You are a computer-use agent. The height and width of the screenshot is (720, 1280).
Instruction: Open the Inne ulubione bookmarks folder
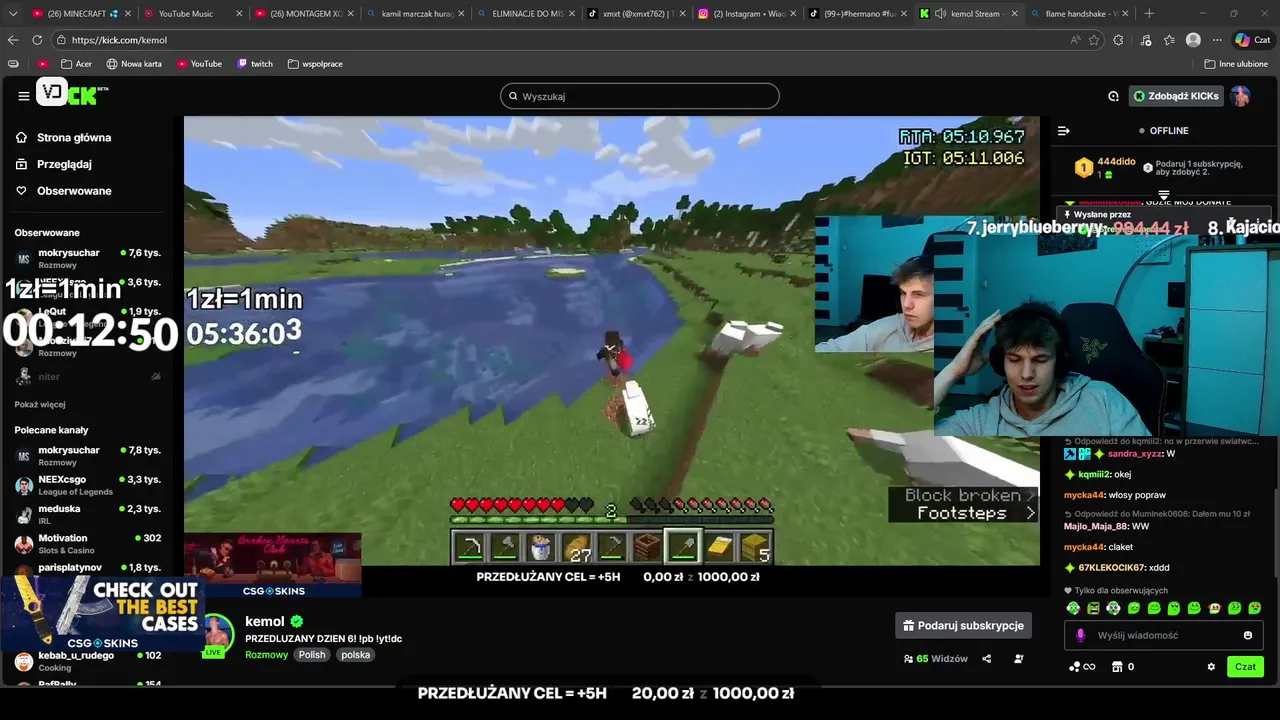click(x=1237, y=64)
